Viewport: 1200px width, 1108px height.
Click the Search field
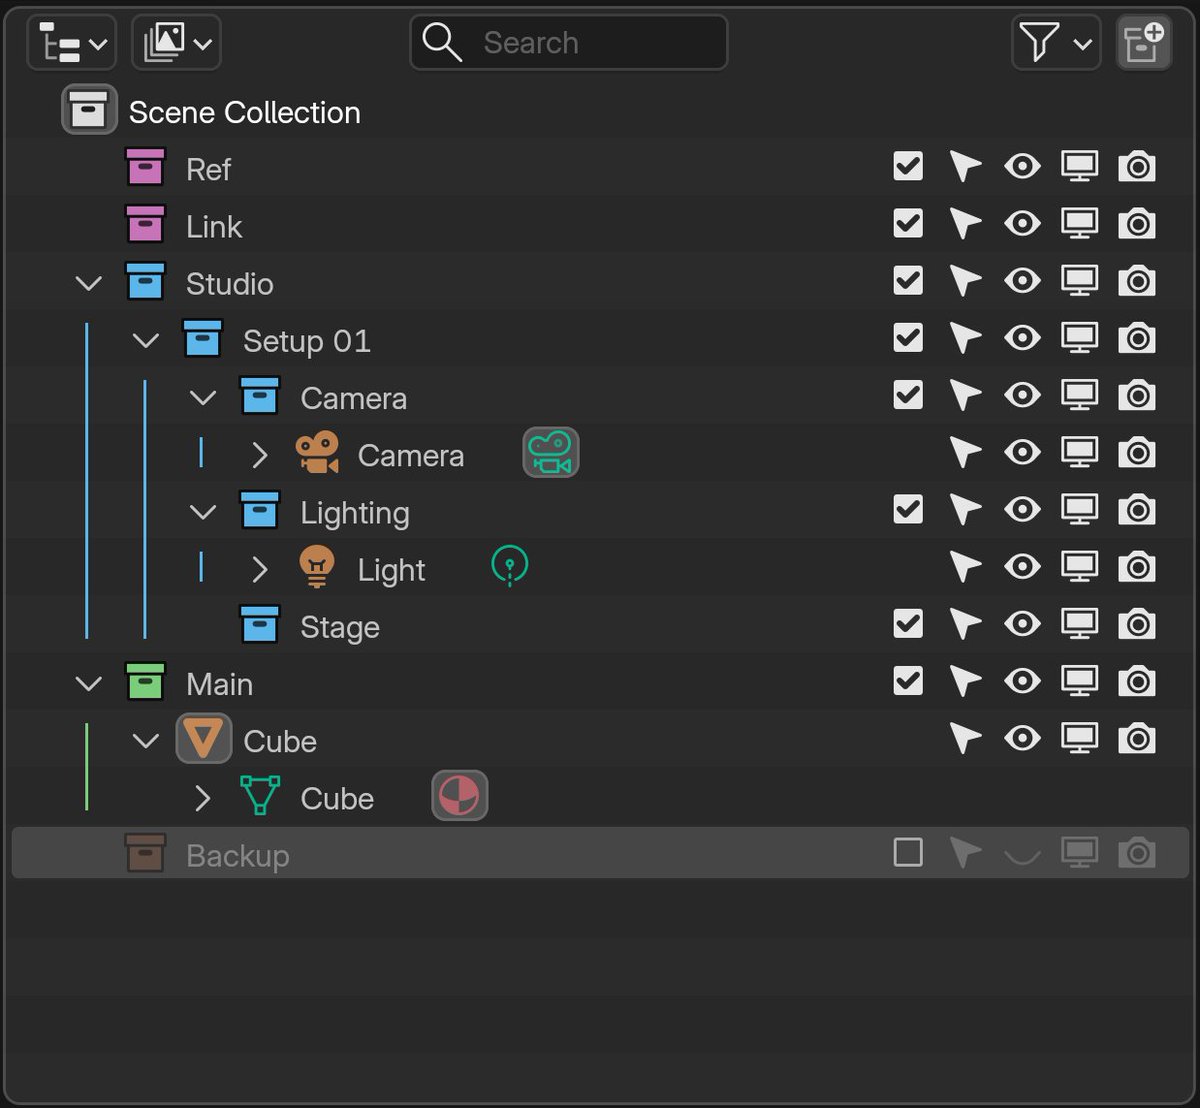pyautogui.click(x=569, y=43)
